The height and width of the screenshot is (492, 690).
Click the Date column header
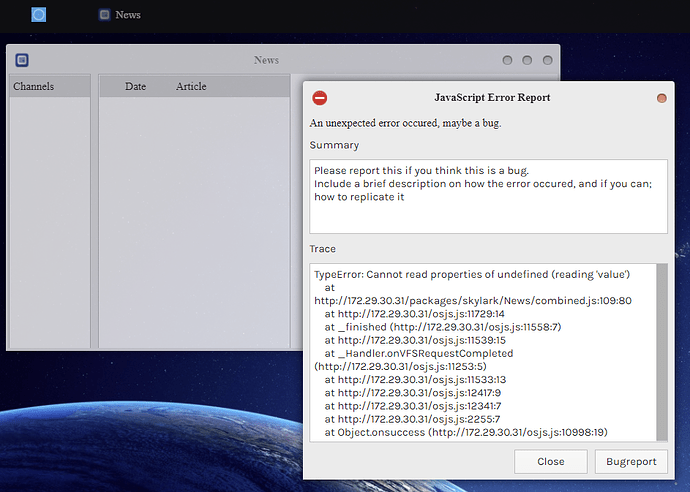(135, 86)
